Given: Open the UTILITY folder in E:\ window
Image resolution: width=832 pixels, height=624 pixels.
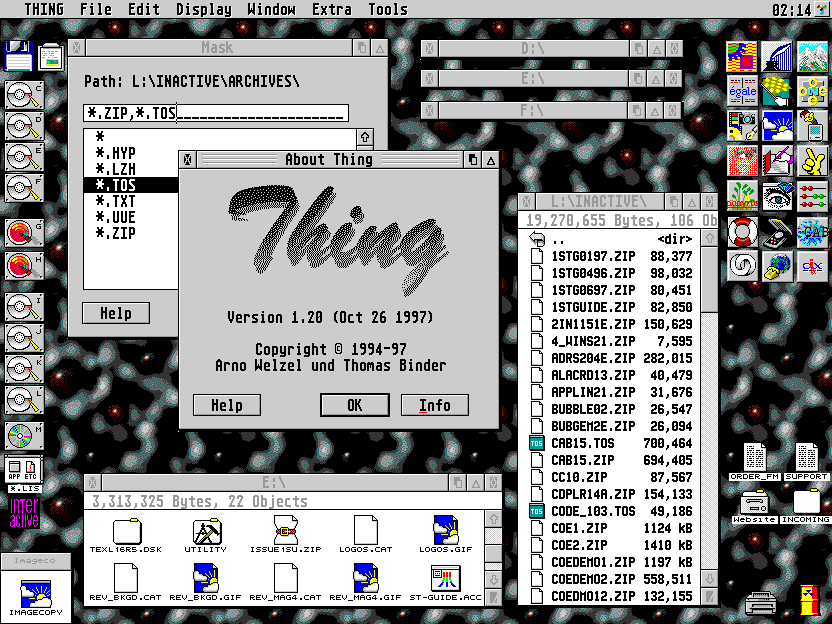Looking at the screenshot, I should [205, 535].
